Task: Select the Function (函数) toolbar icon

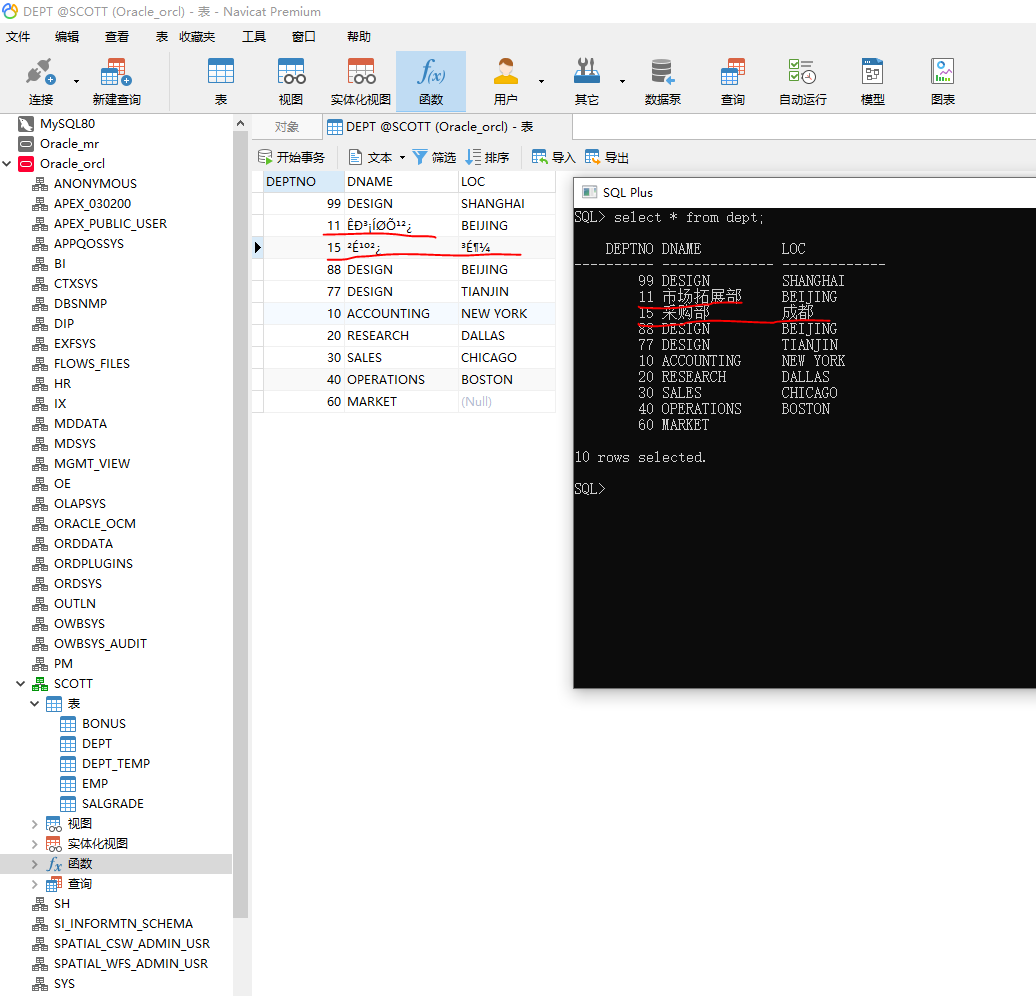Action: click(x=431, y=81)
